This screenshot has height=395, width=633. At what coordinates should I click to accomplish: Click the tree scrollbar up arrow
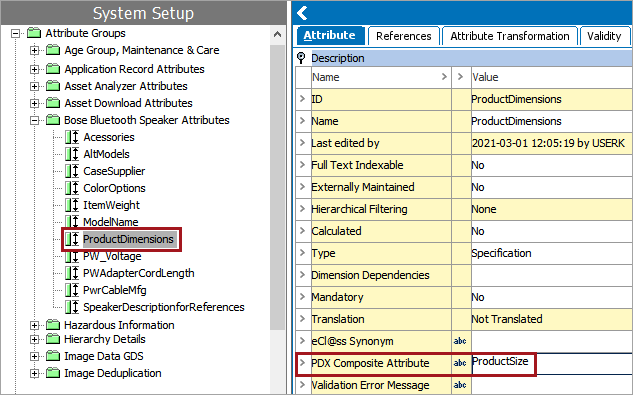click(277, 34)
